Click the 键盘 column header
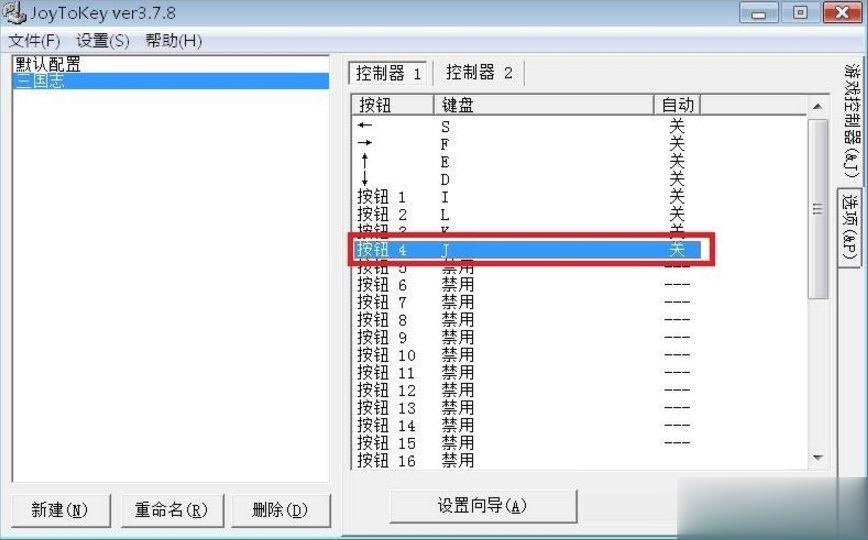The width and height of the screenshot is (868, 540). (x=544, y=105)
